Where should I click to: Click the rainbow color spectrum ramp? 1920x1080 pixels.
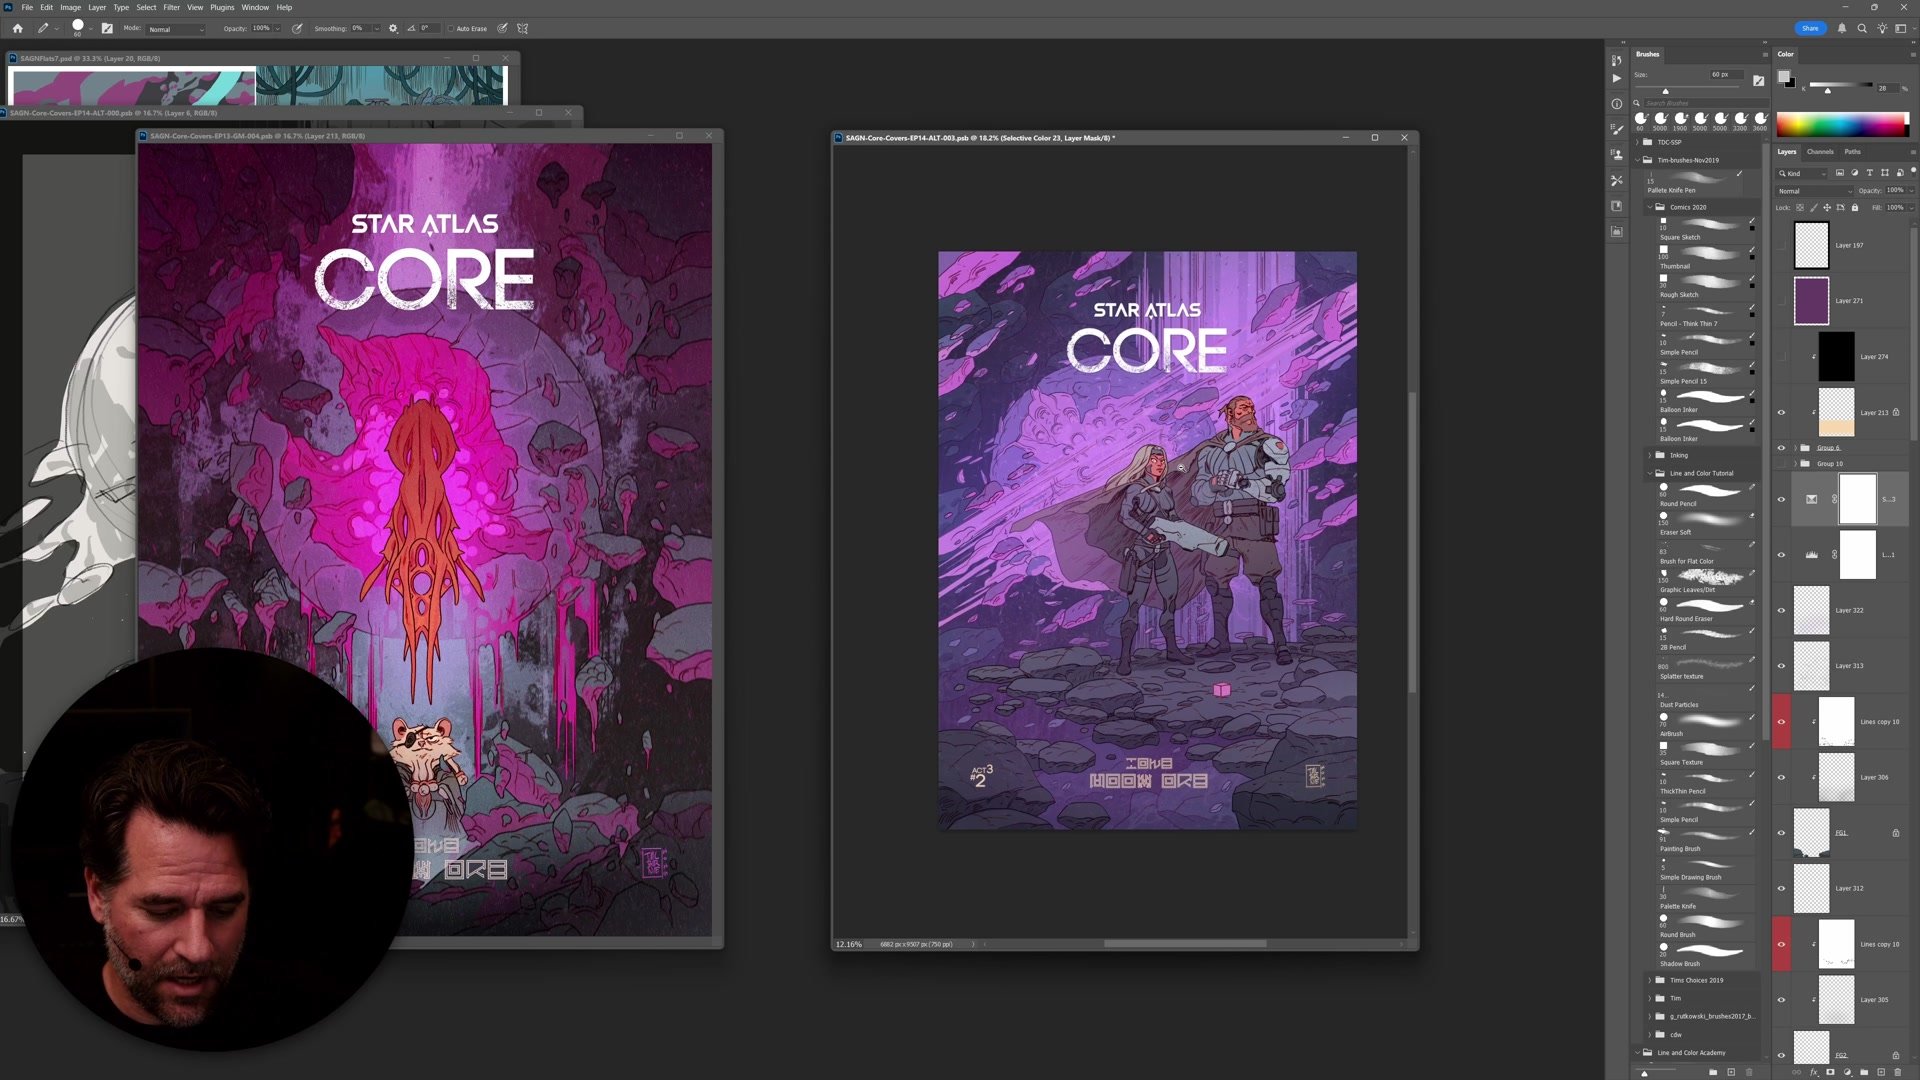point(1841,124)
